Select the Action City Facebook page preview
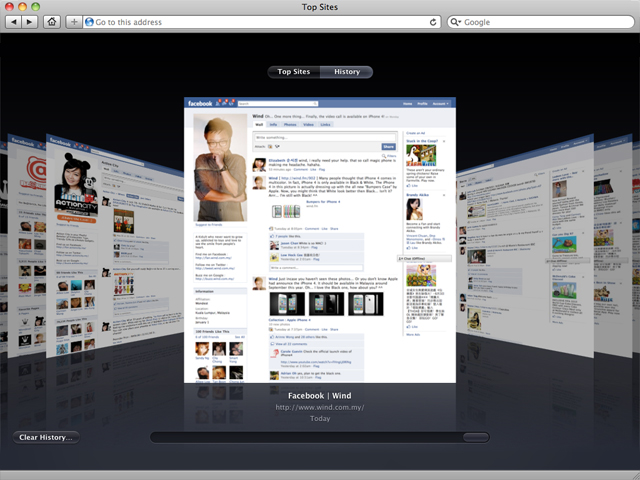The height and width of the screenshot is (480, 640). (x=114, y=248)
